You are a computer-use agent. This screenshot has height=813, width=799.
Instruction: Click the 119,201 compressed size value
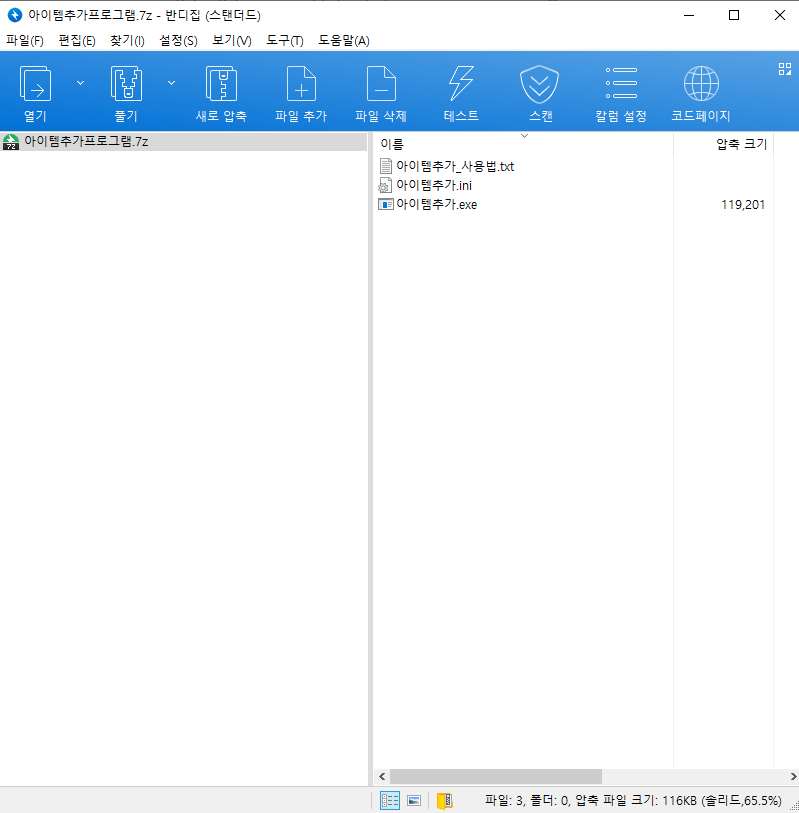click(742, 205)
